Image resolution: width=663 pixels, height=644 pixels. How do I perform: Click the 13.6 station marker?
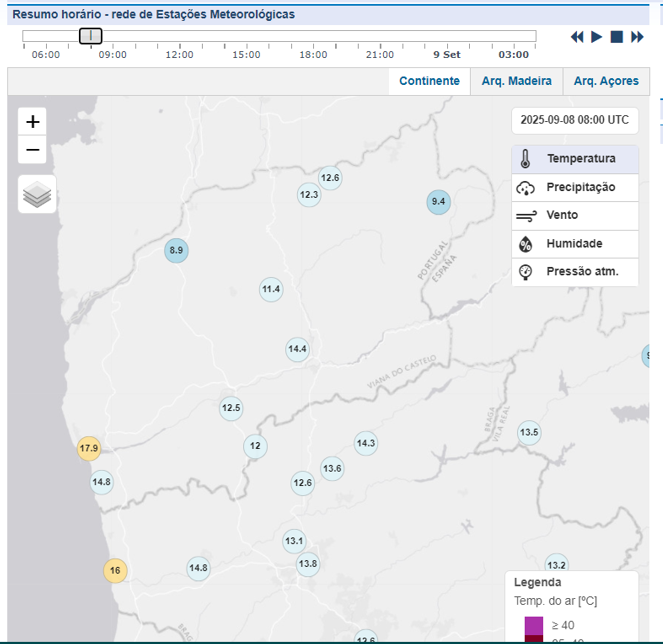(x=332, y=469)
